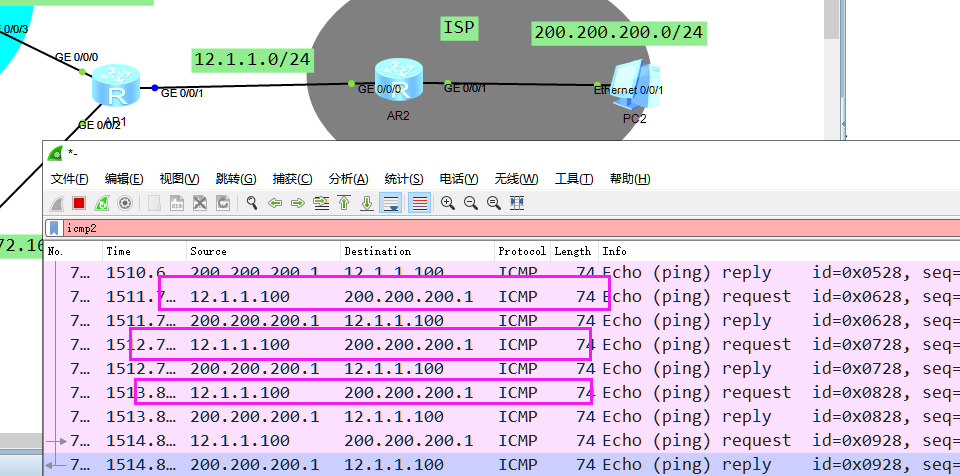Open the 统计(S) menu

click(404, 179)
